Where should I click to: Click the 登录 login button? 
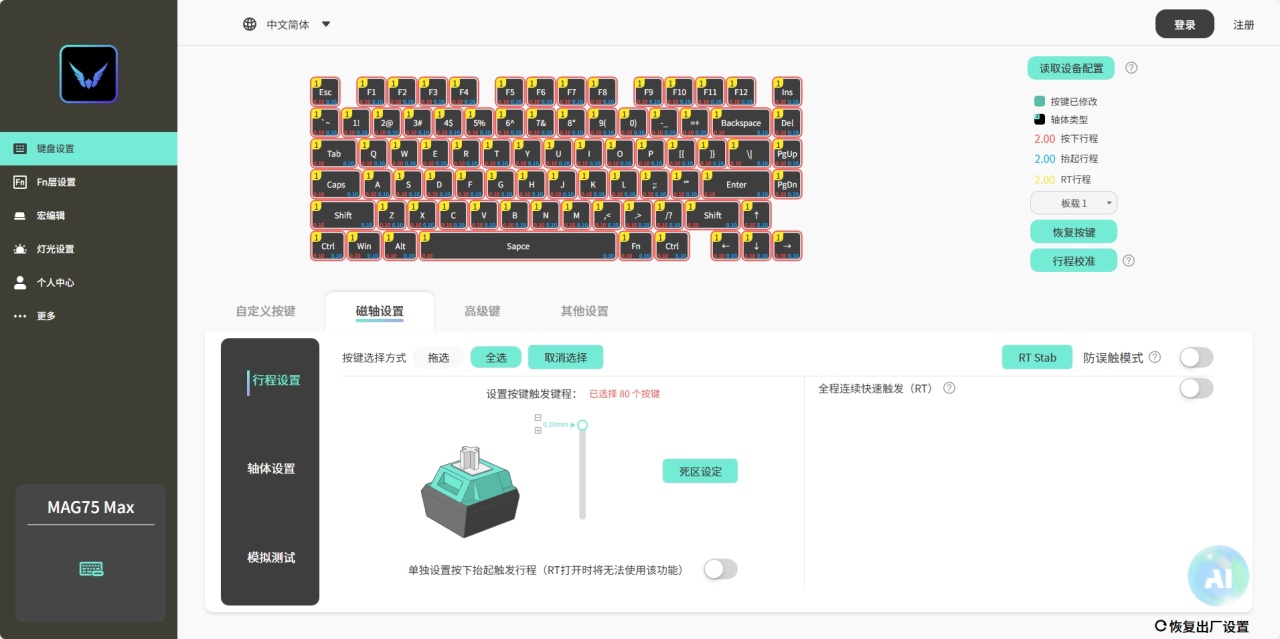(1185, 24)
